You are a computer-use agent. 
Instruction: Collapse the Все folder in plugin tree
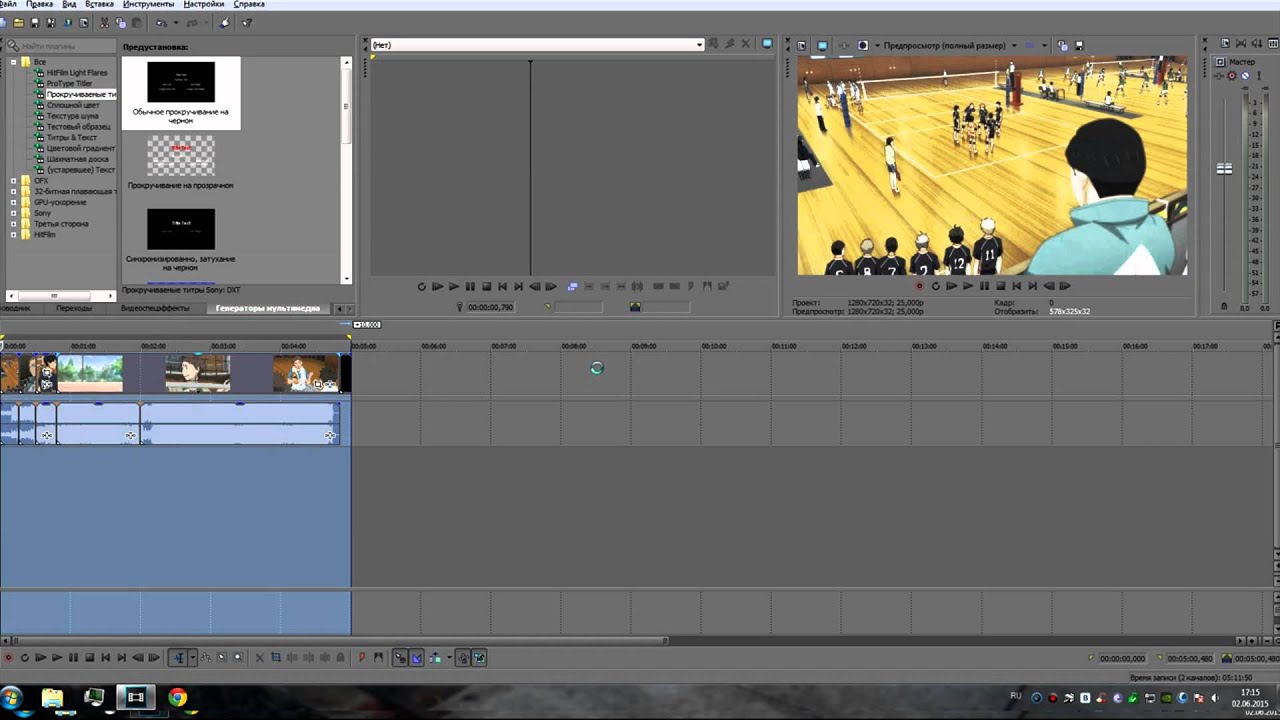14,62
